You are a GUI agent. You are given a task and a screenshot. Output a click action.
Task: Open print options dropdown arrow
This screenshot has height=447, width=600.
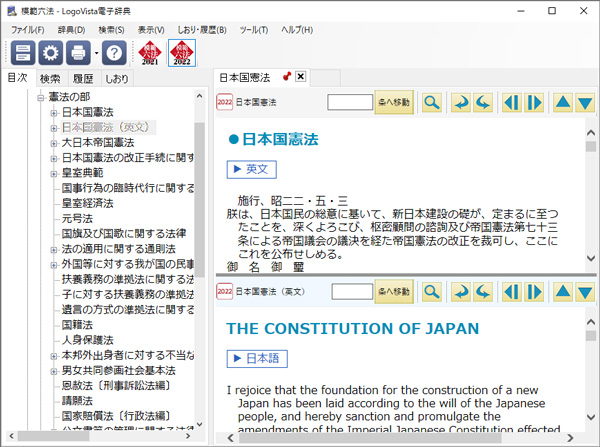(96, 53)
